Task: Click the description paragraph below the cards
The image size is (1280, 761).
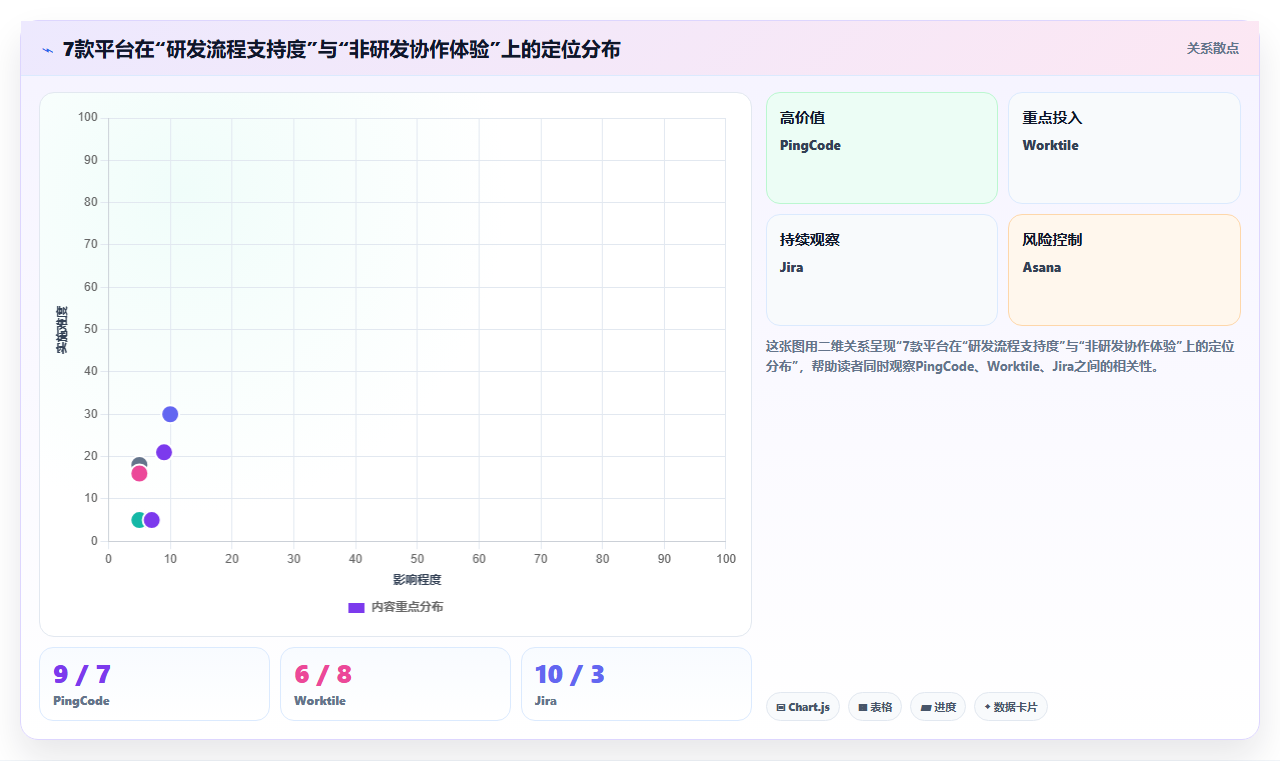Action: tap(1002, 356)
